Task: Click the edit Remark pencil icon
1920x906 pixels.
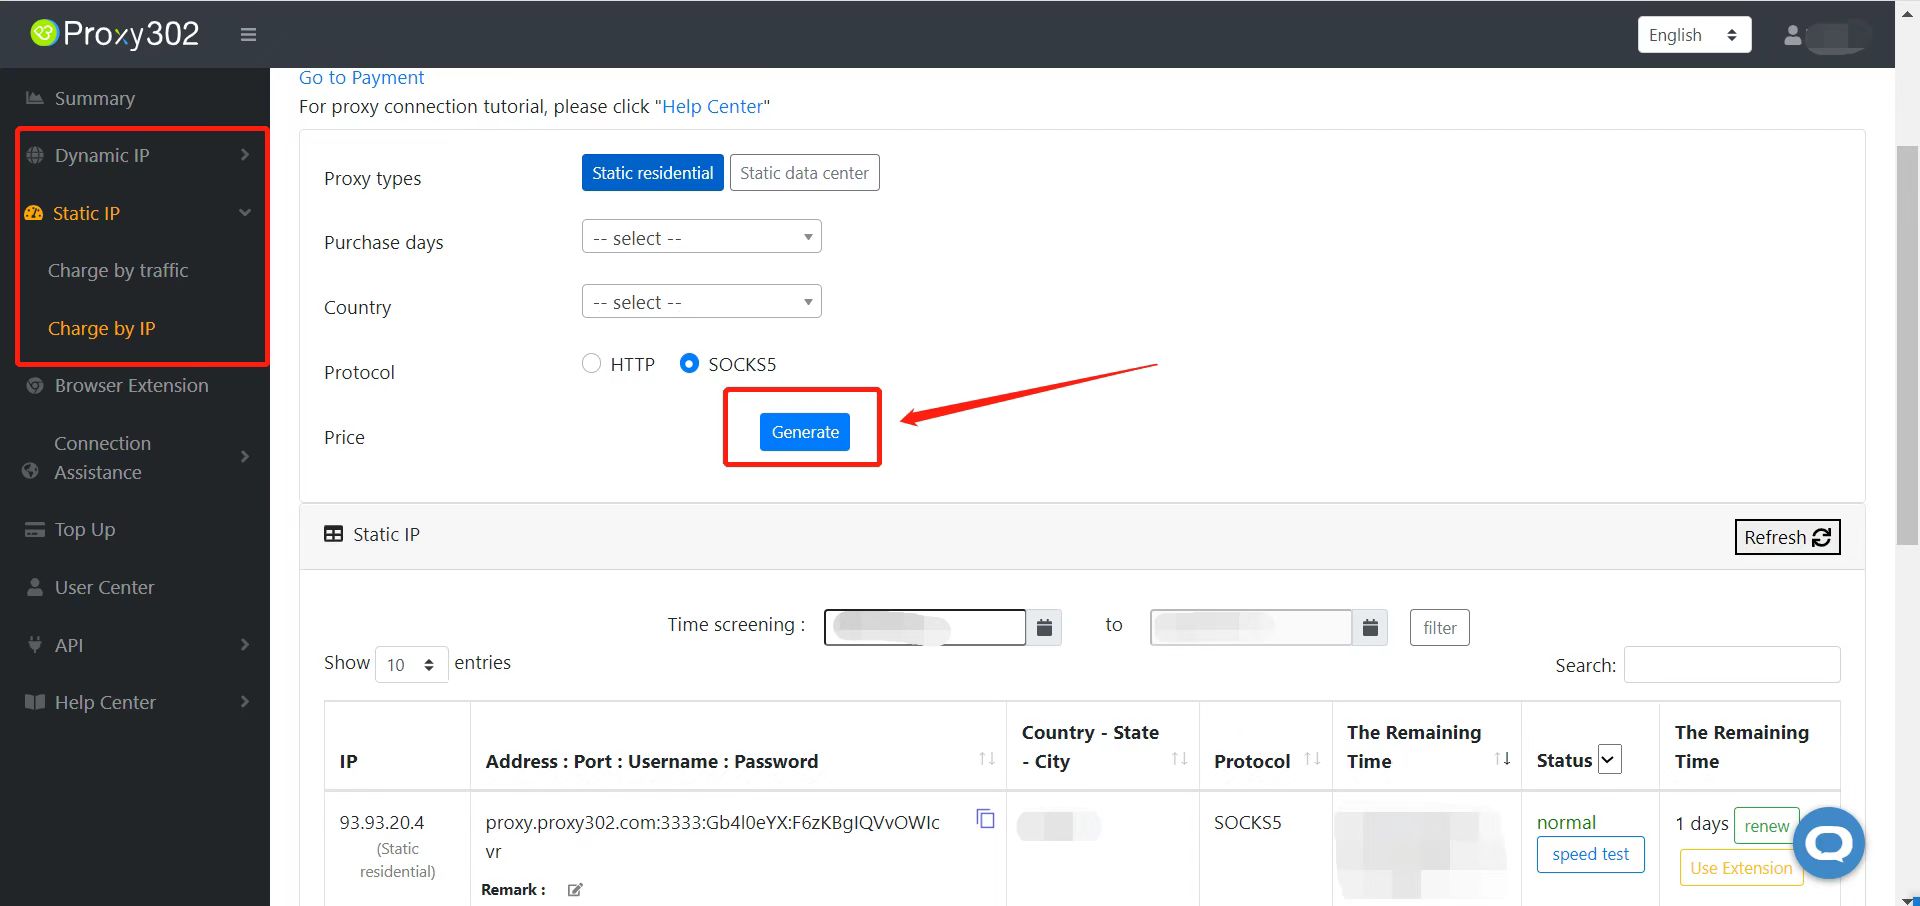Action: [575, 890]
